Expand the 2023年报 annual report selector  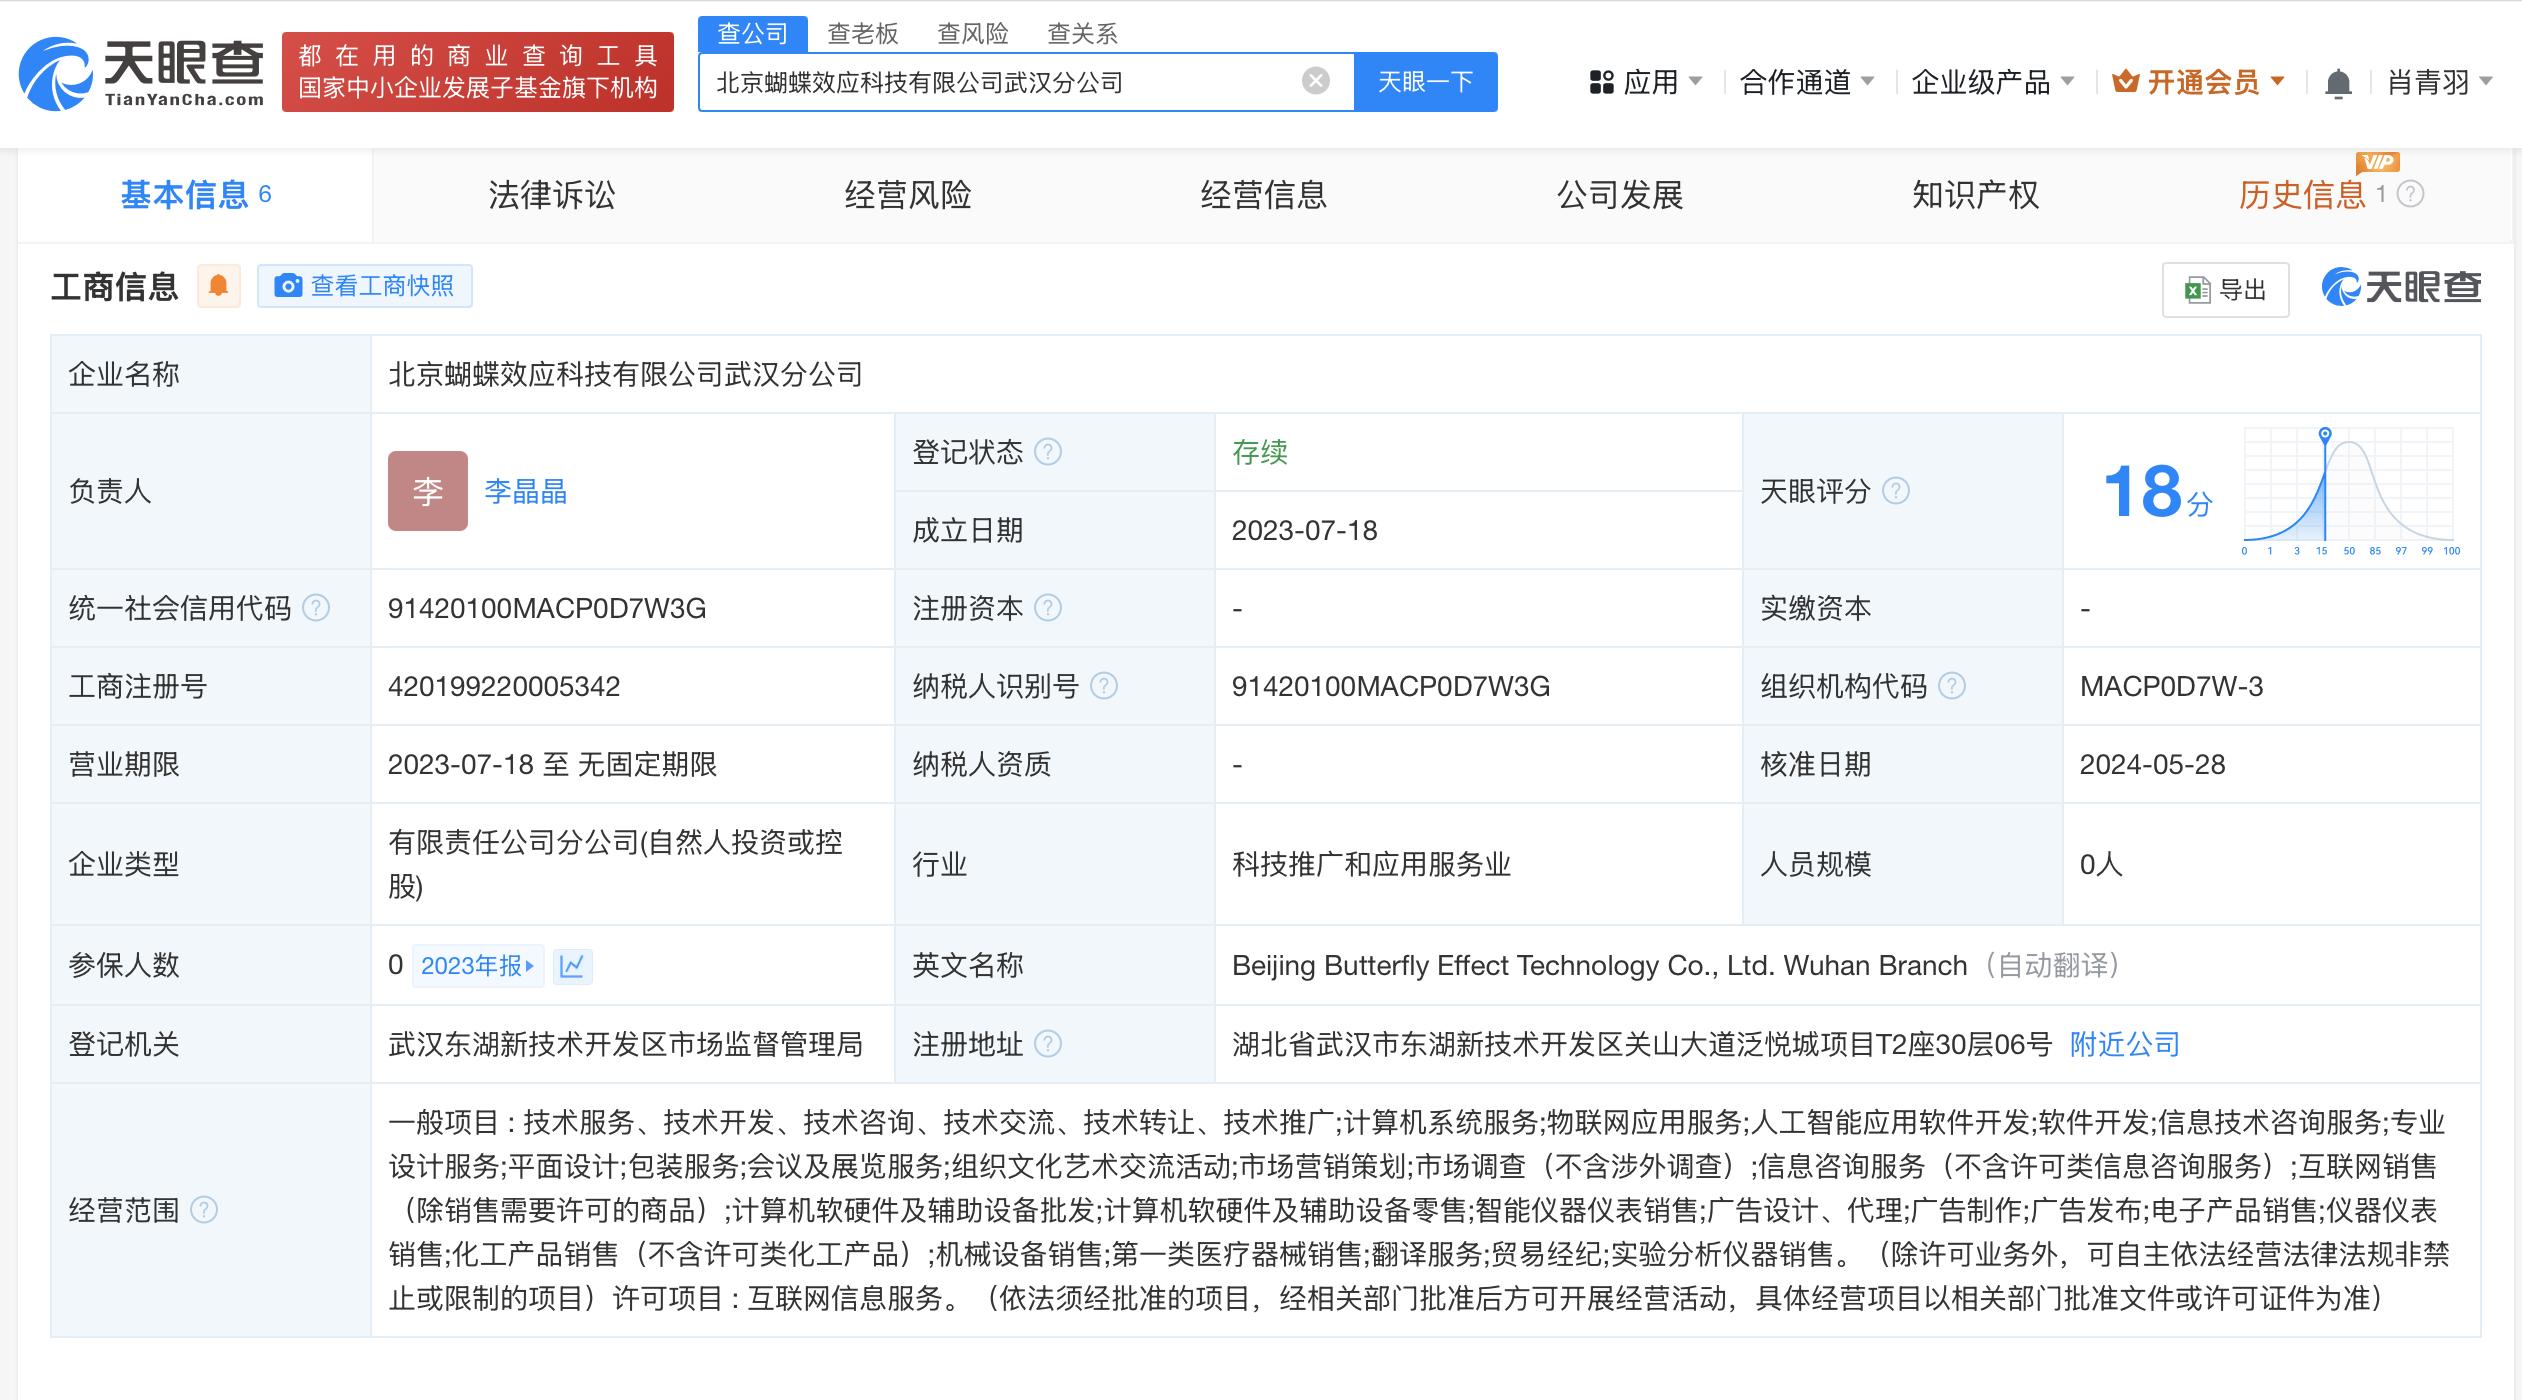477,965
